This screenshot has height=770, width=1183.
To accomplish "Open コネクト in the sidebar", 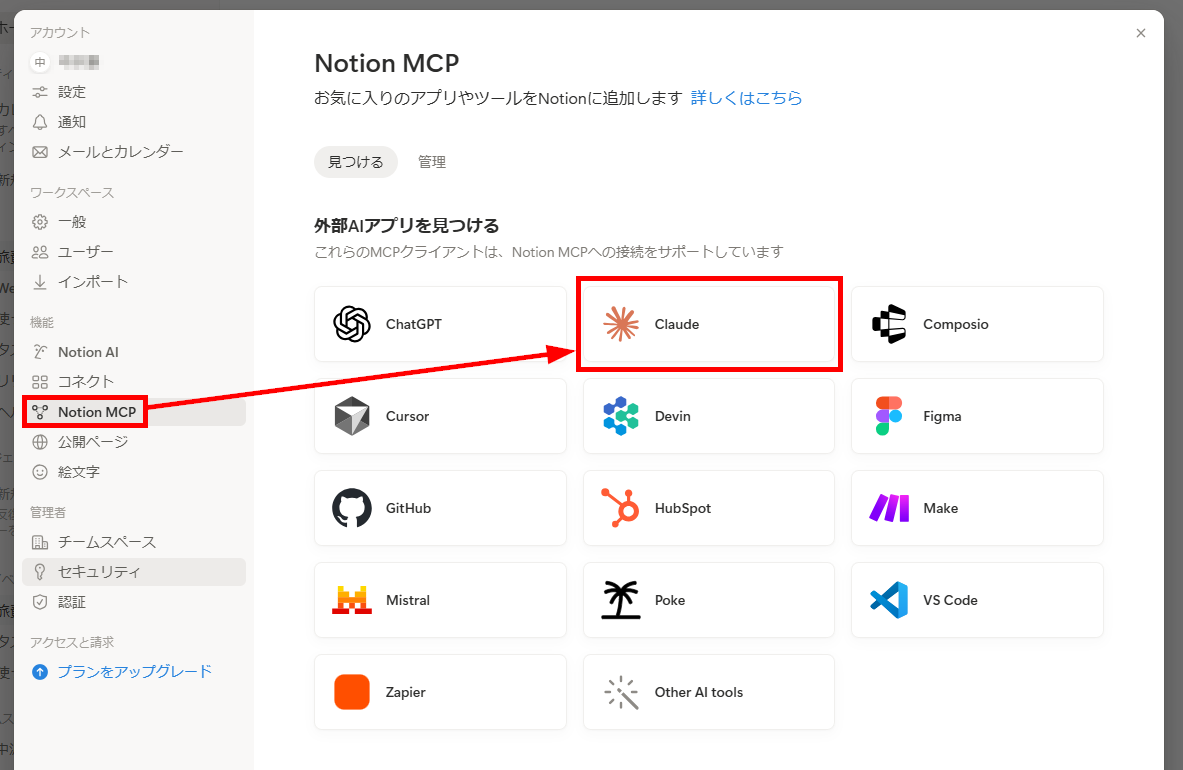I will pos(86,382).
